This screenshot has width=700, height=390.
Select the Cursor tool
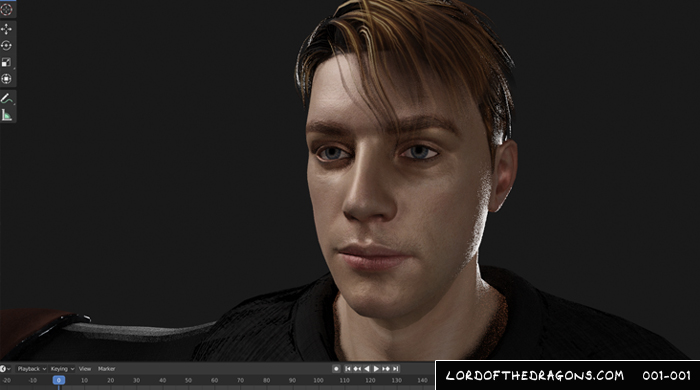click(6, 9)
